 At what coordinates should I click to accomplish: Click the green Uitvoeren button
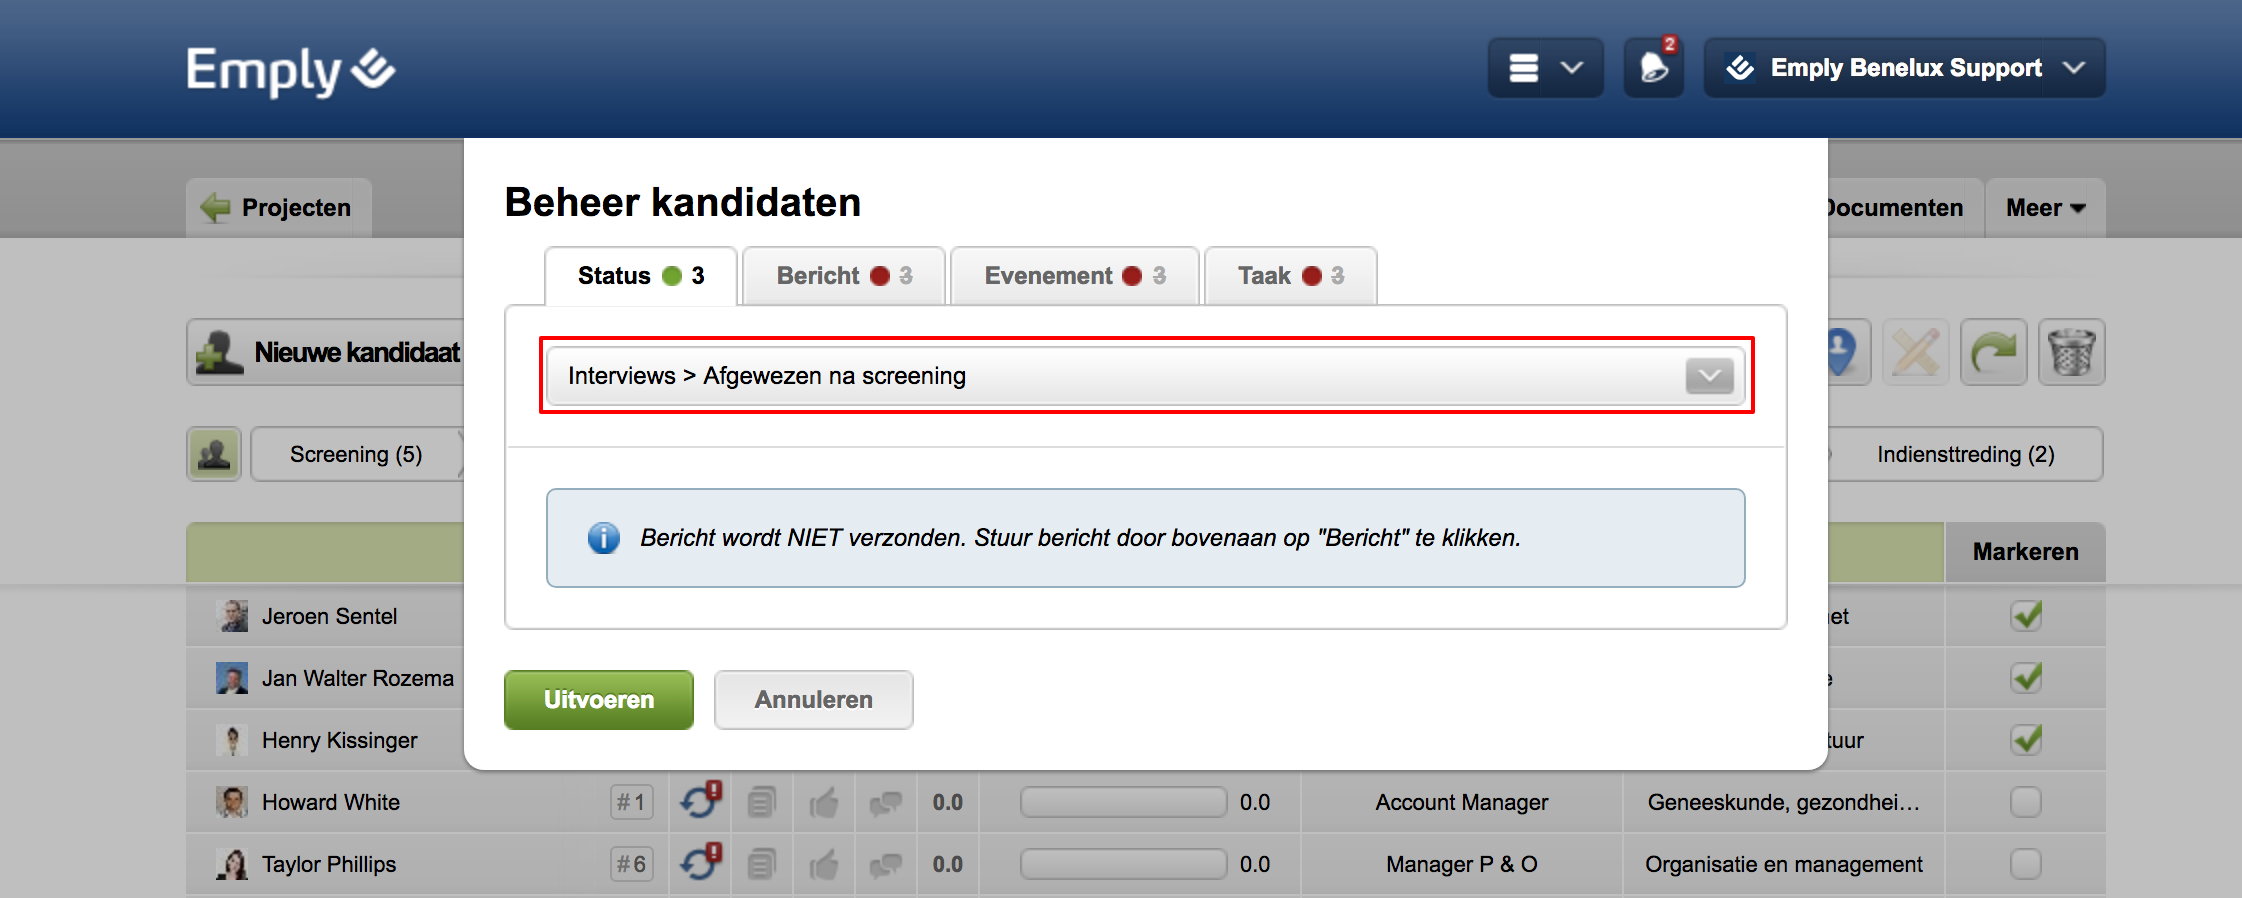pyautogui.click(x=598, y=700)
